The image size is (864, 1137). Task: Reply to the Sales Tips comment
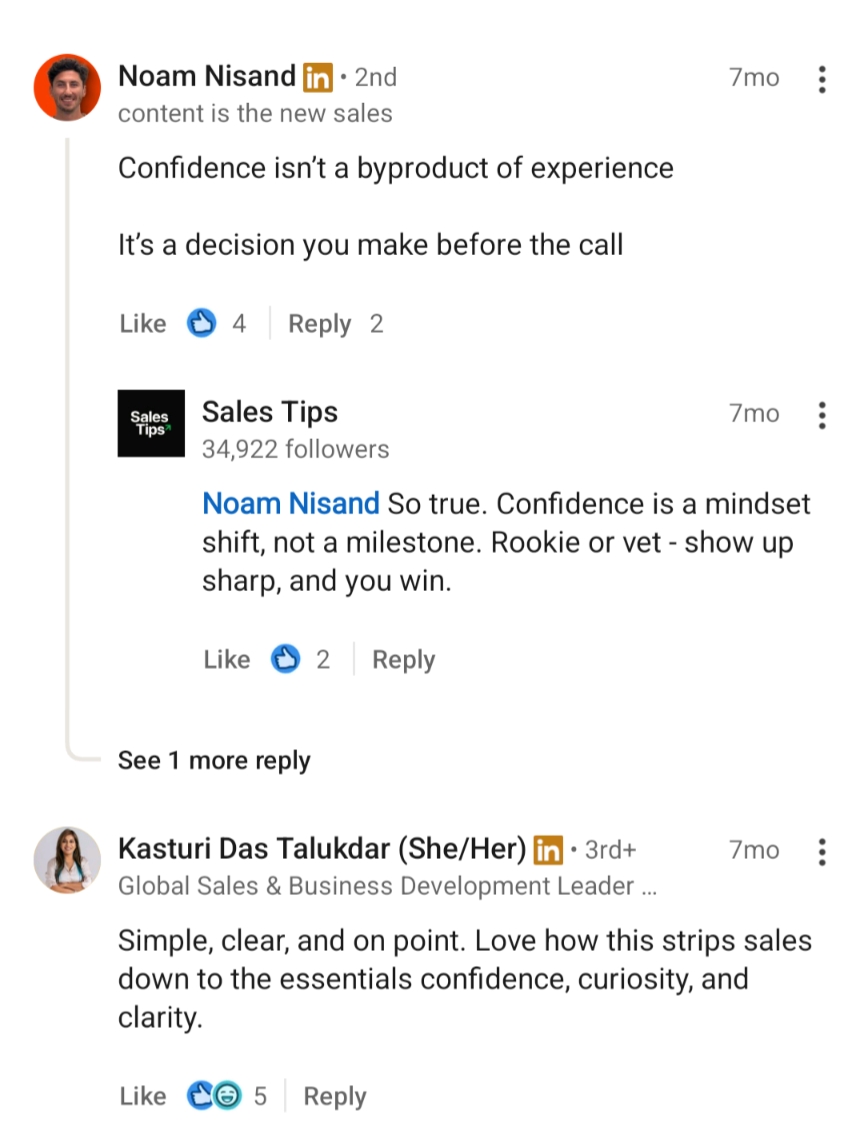(403, 660)
